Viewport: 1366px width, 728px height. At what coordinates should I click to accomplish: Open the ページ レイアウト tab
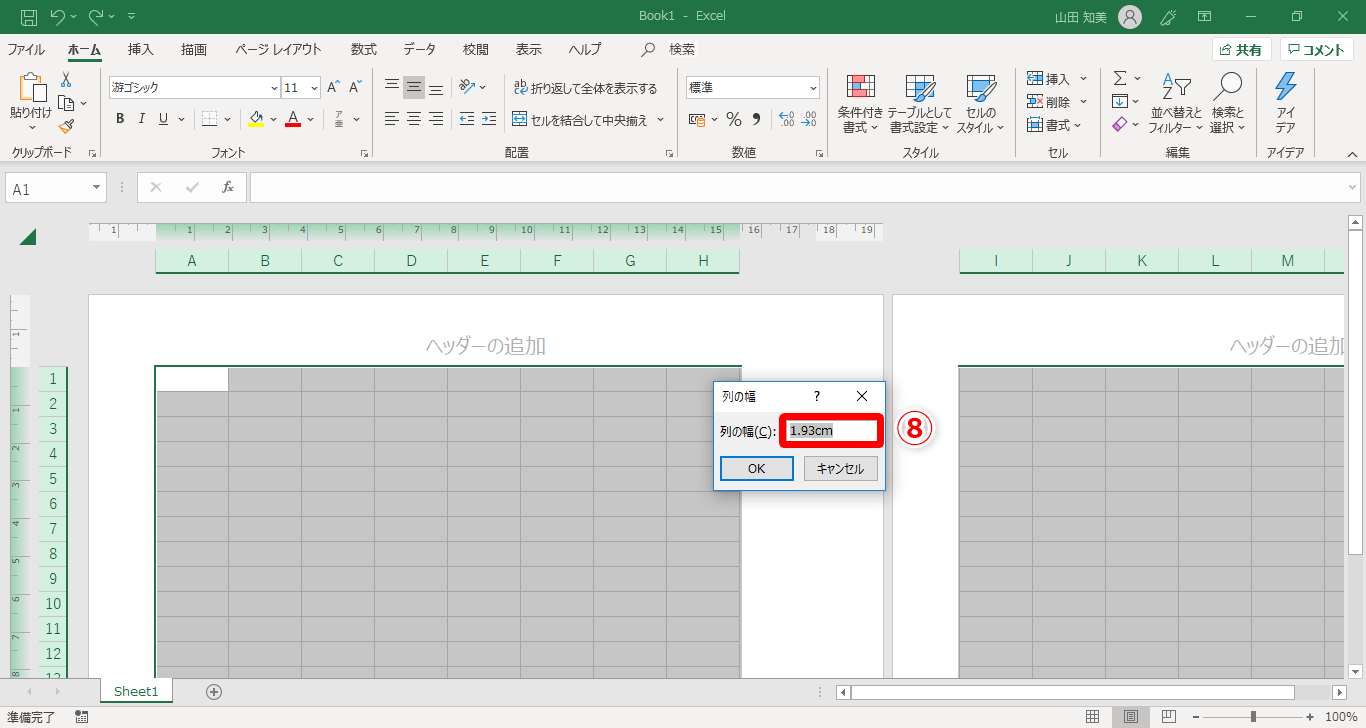click(x=279, y=49)
